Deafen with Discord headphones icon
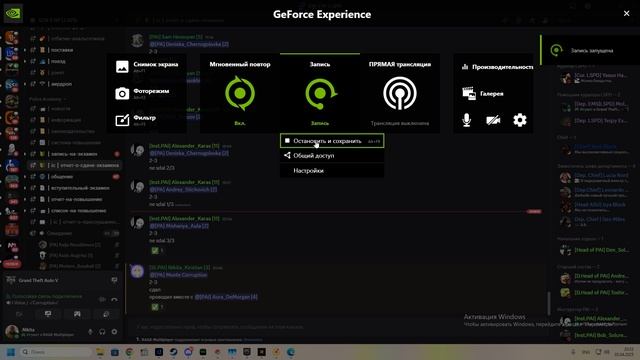The image size is (640, 360). point(102,332)
